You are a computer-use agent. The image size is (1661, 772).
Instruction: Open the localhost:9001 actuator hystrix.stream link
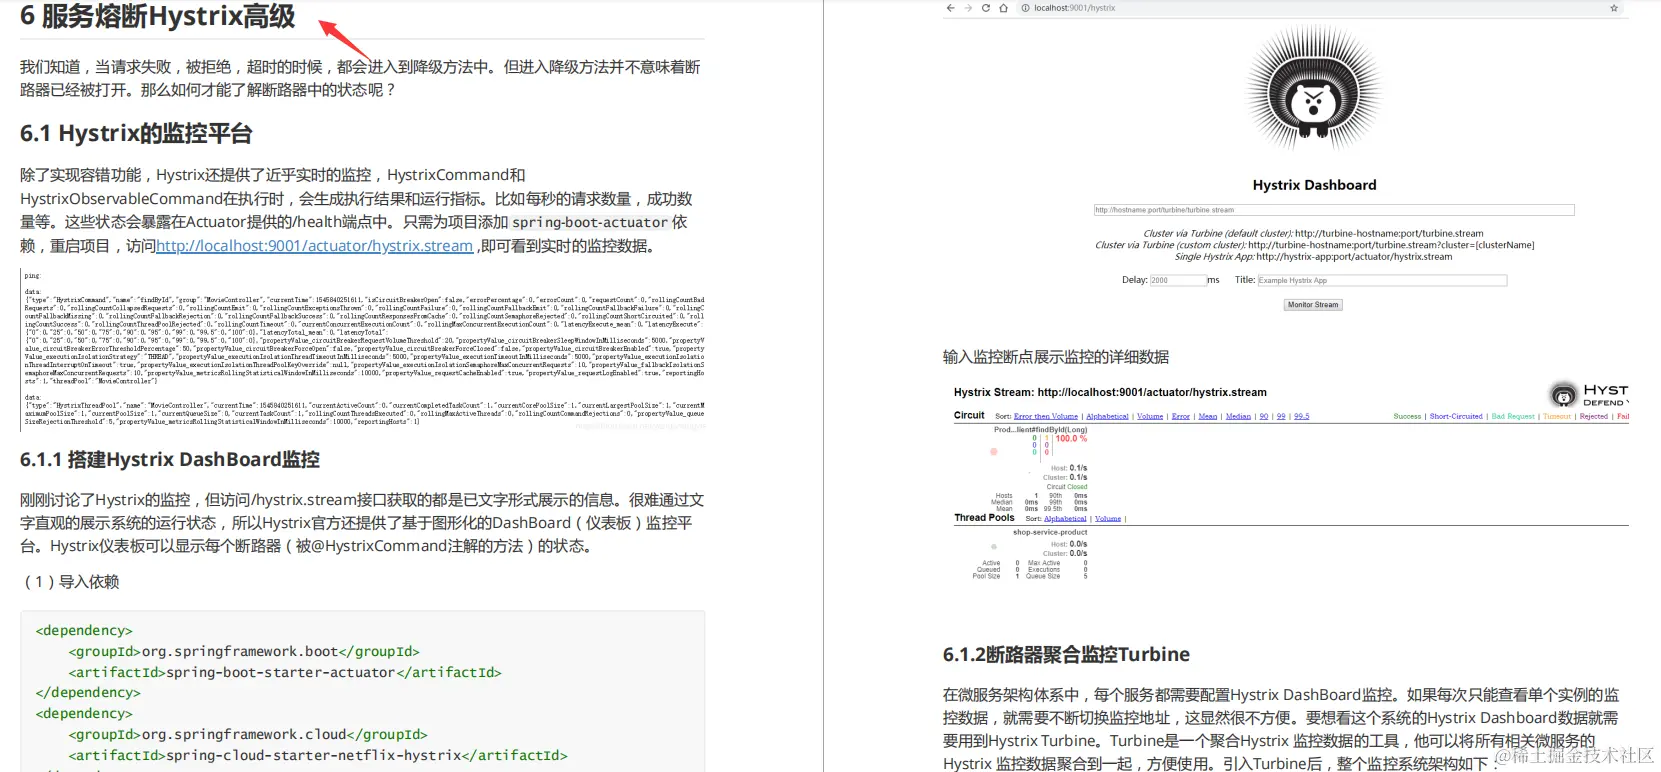tap(314, 246)
